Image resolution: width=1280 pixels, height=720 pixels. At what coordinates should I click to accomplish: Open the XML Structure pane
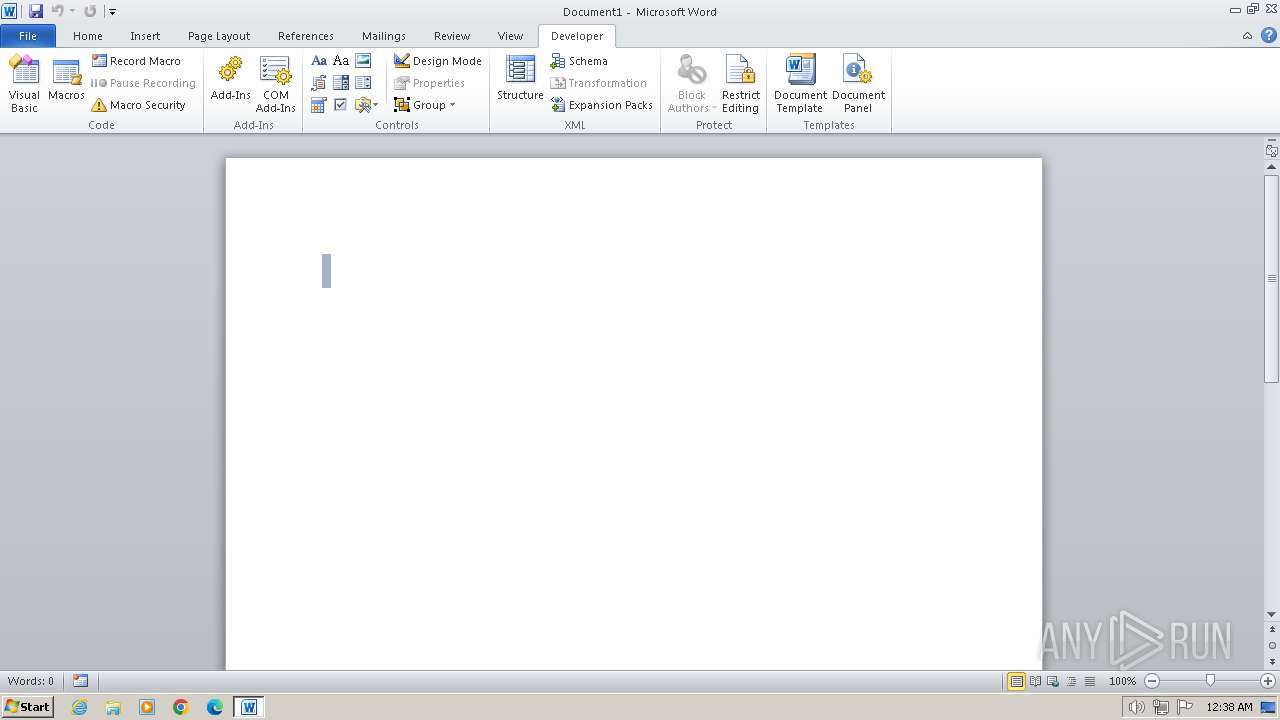tap(520, 80)
